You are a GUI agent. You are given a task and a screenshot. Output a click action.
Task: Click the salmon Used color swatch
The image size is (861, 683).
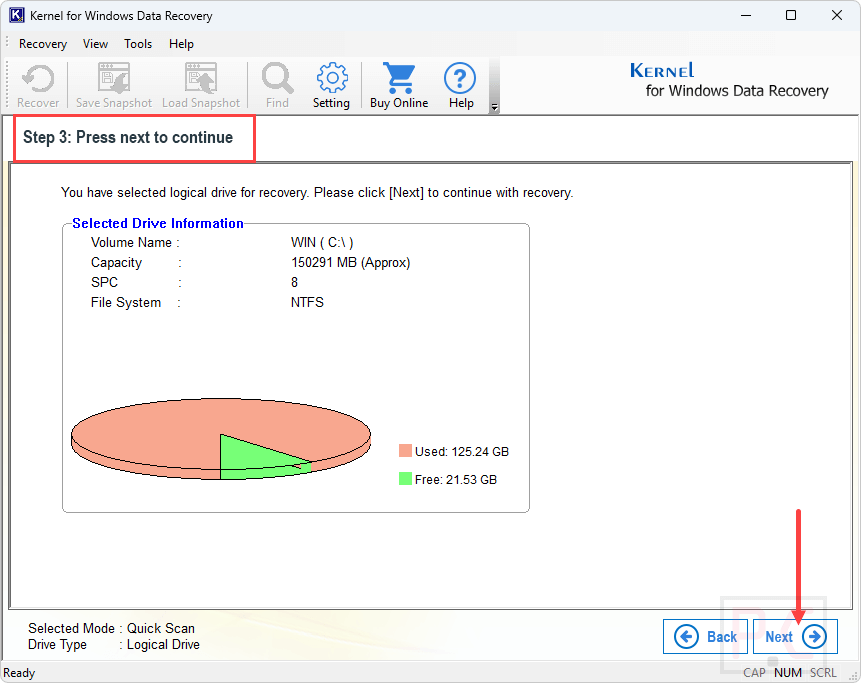pyautogui.click(x=405, y=451)
